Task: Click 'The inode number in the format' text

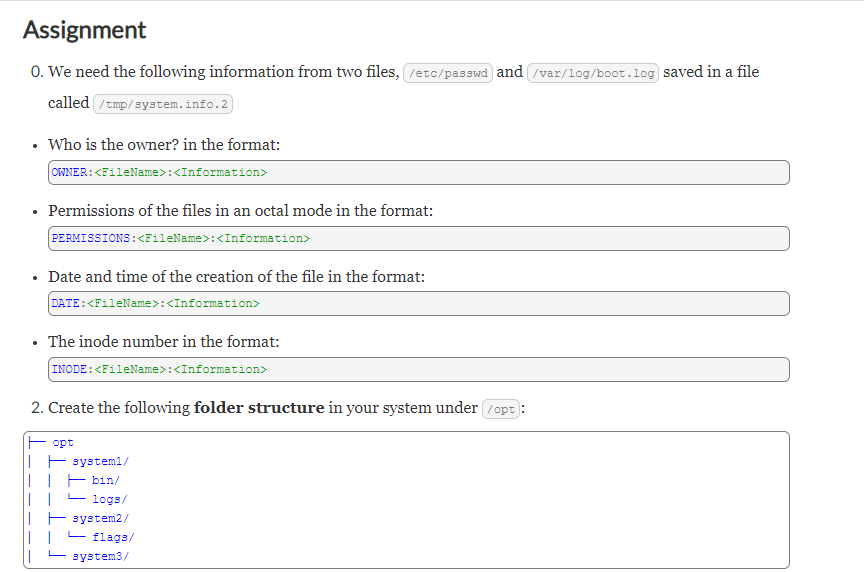Action: [164, 342]
